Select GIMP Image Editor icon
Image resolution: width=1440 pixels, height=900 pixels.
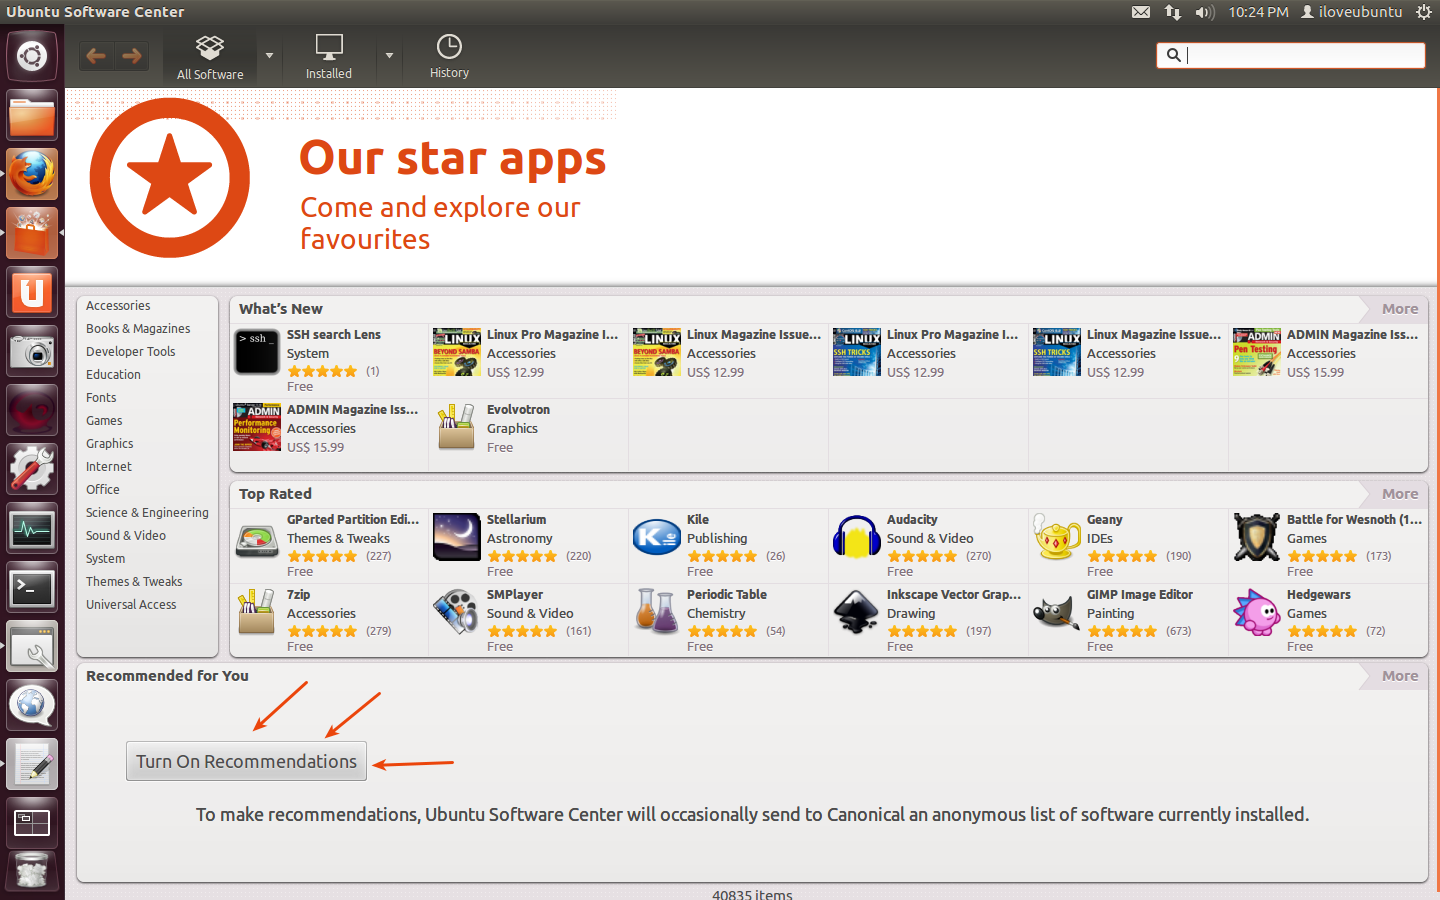coord(1057,612)
